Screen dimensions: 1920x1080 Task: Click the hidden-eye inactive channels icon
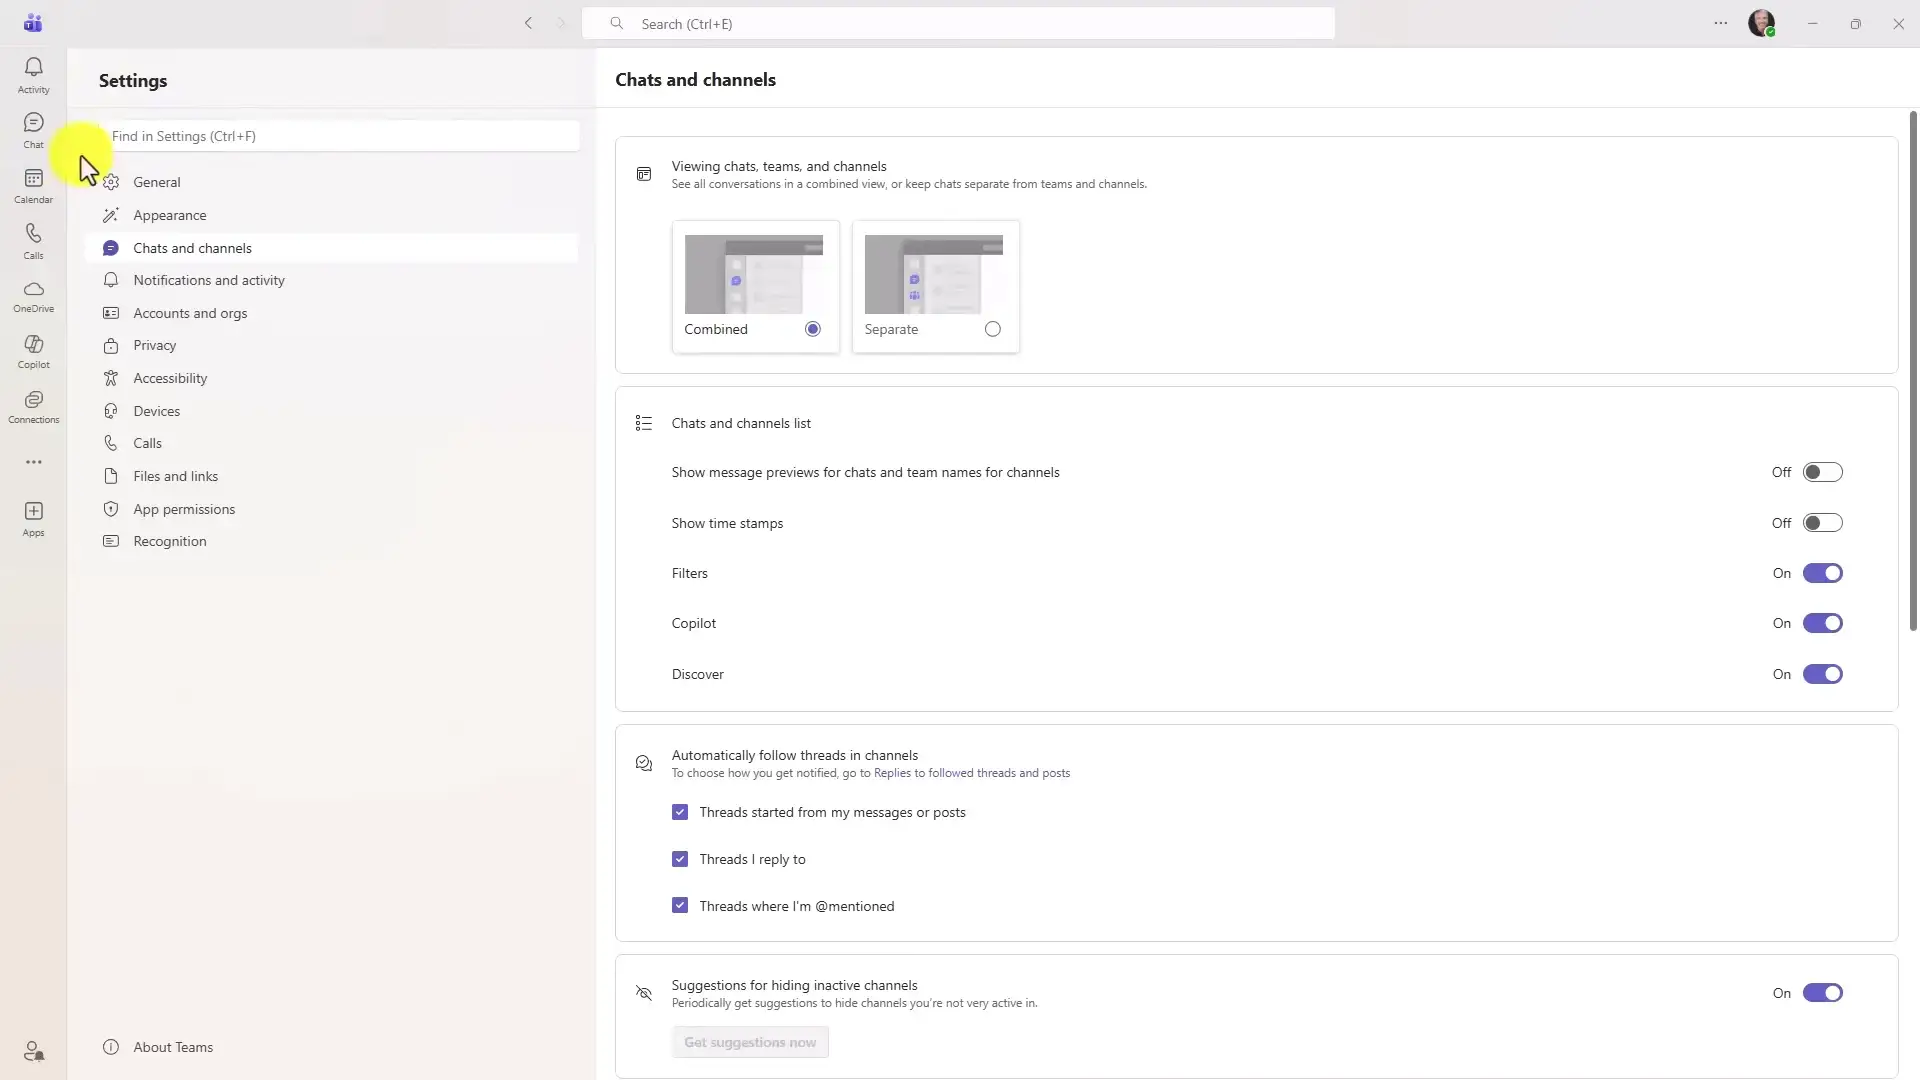[644, 993]
